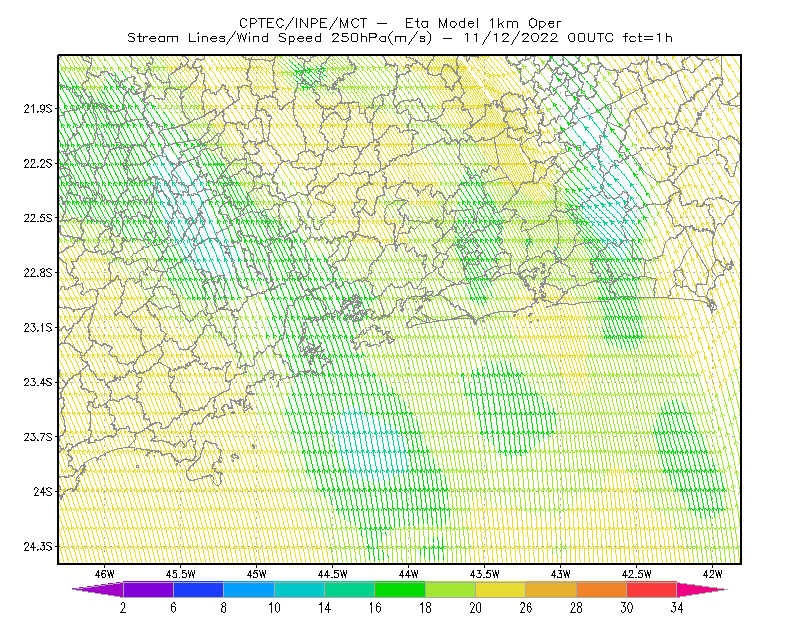Click the orange 28–30 legend swatch
The width and height of the screenshot is (800, 618).
(602, 589)
